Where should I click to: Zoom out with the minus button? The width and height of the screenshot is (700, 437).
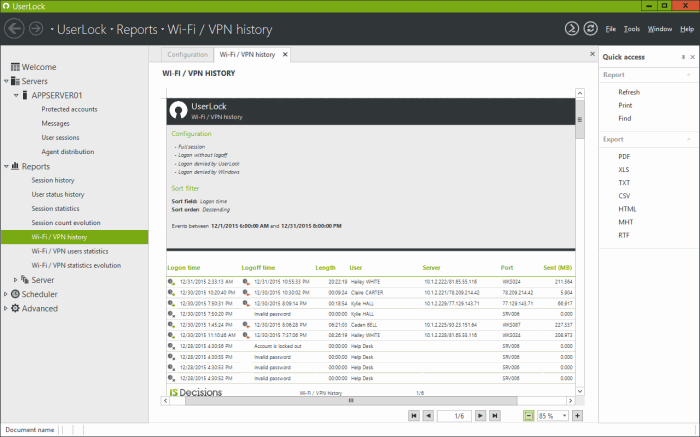click(x=529, y=416)
